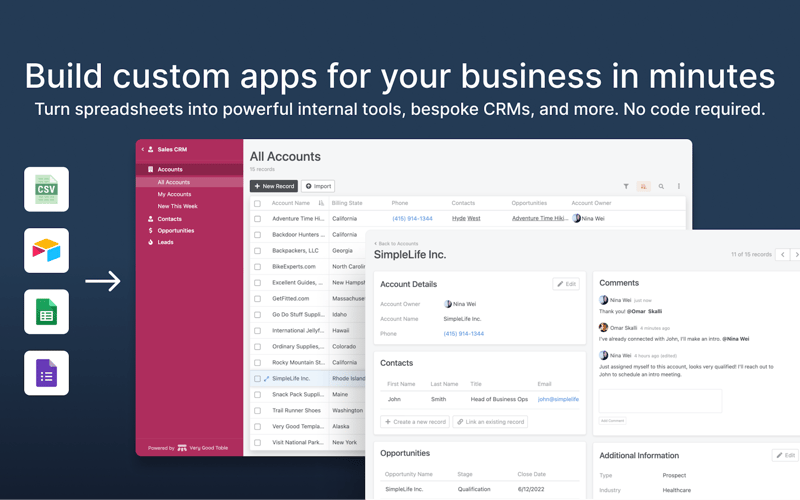Select New This Week view in sidebar

click(x=178, y=207)
